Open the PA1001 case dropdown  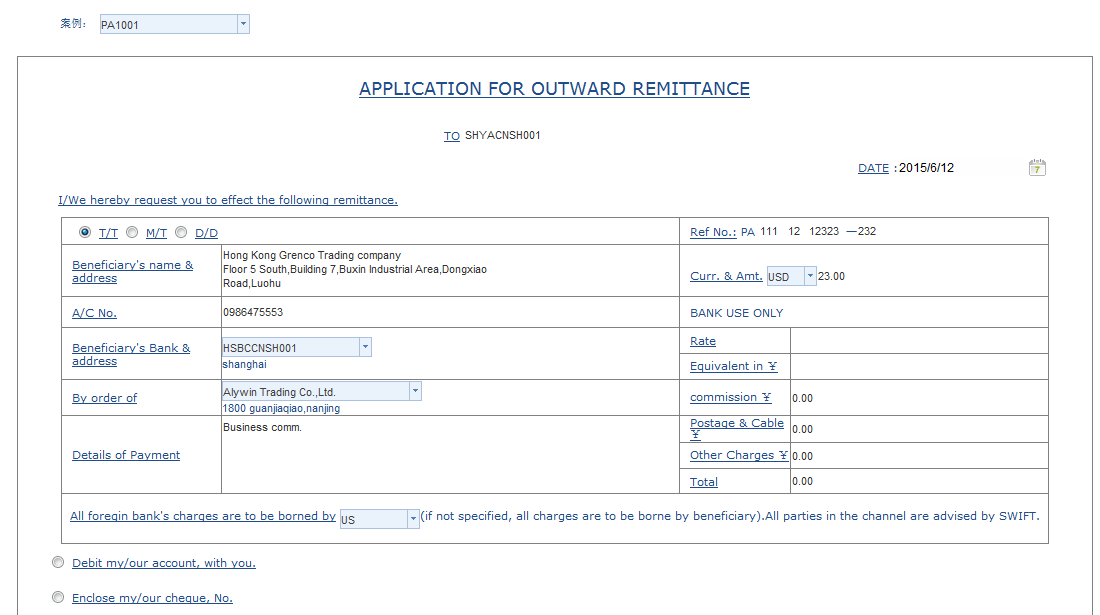[x=243, y=25]
